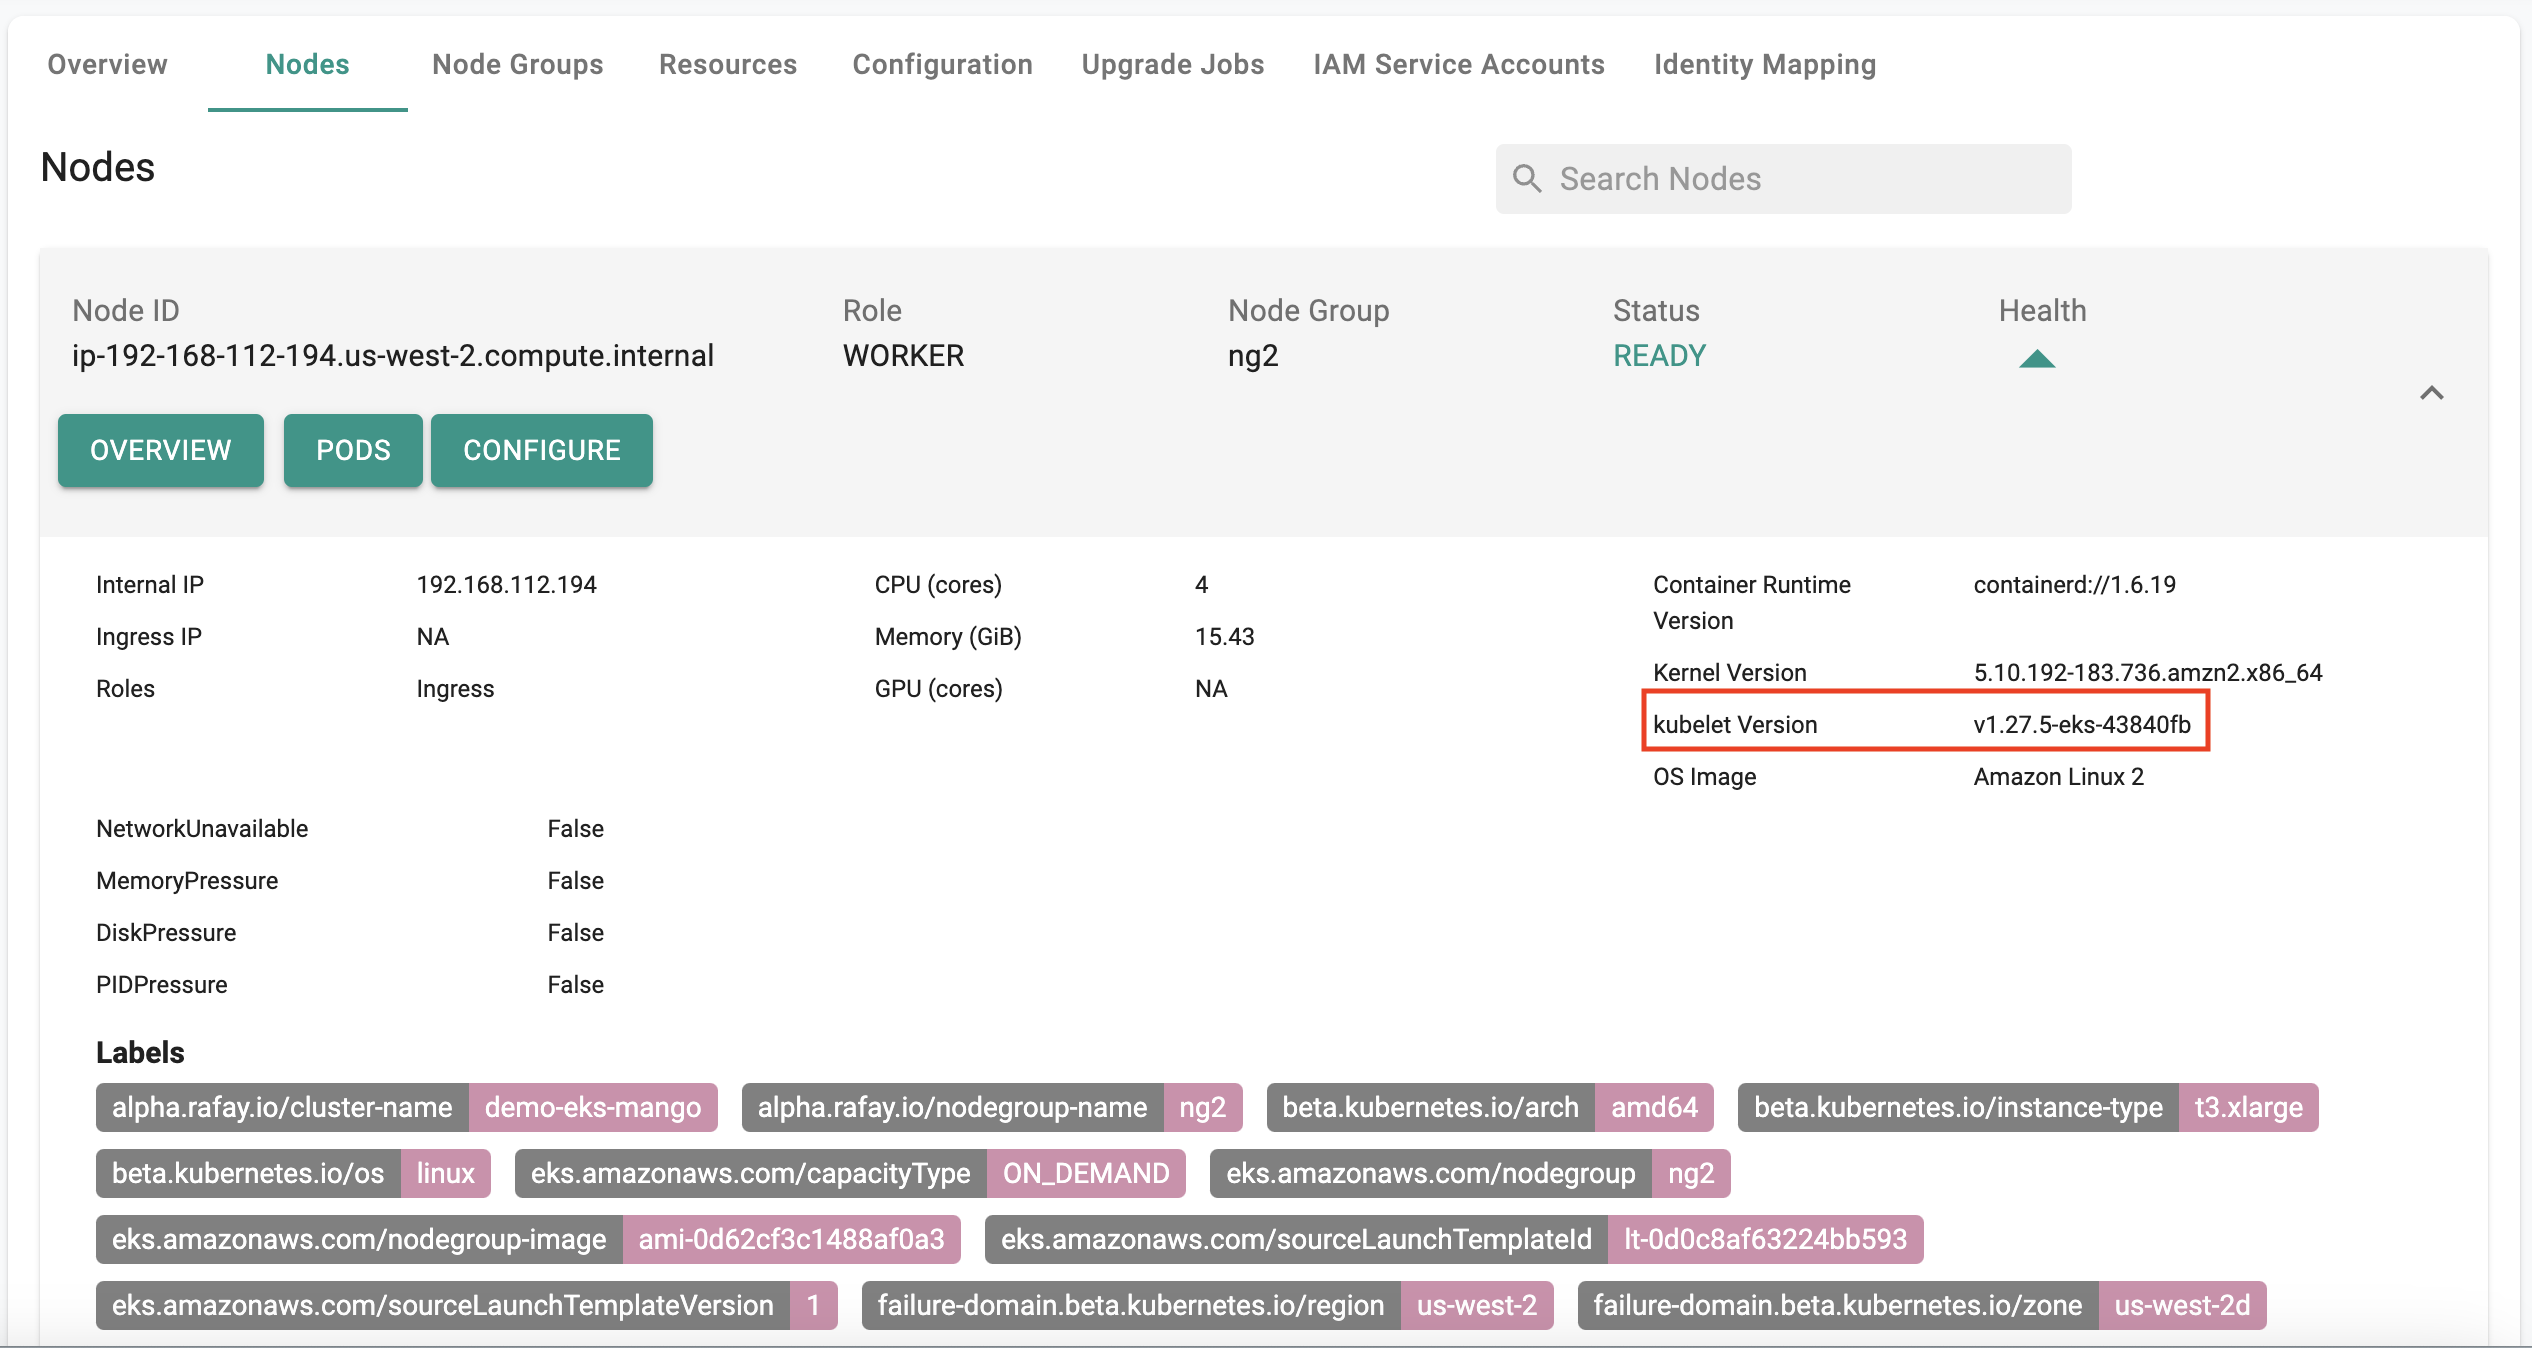Click the failure-domain.beta.kubernetes.io/region label chip
Screen dimensions: 2532x1348
click(1131, 1305)
